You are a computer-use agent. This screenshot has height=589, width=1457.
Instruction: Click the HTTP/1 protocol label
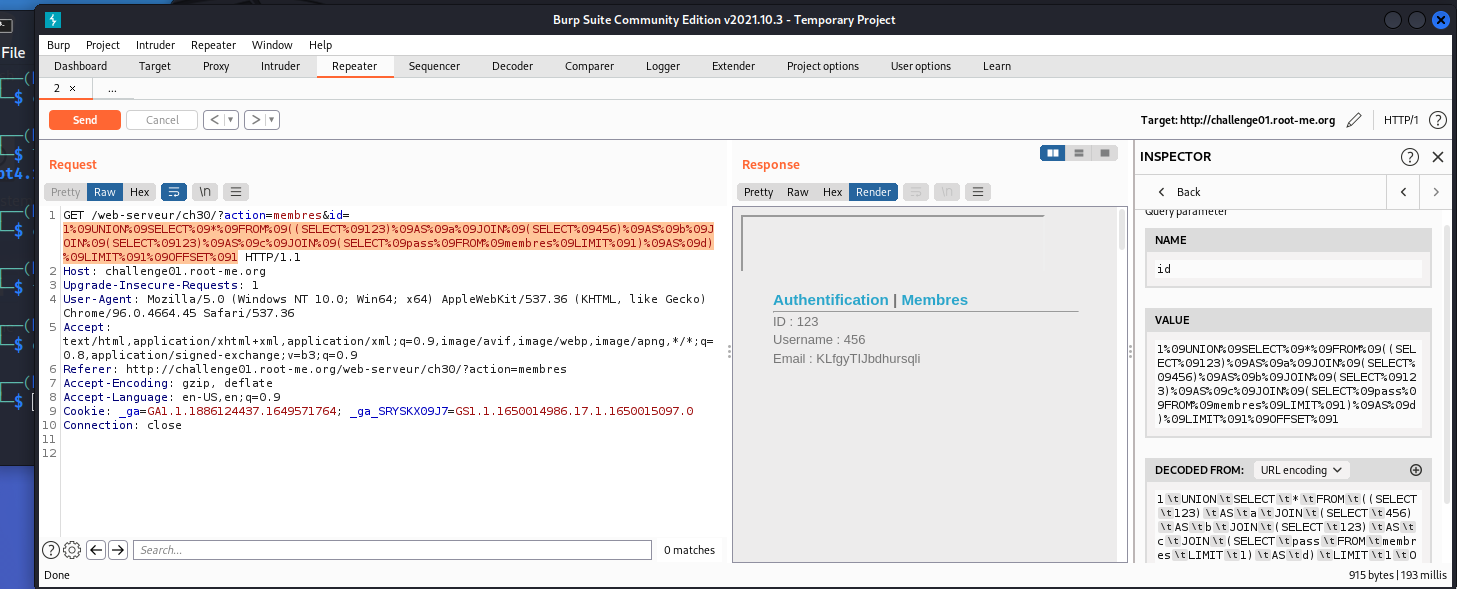pos(1400,120)
